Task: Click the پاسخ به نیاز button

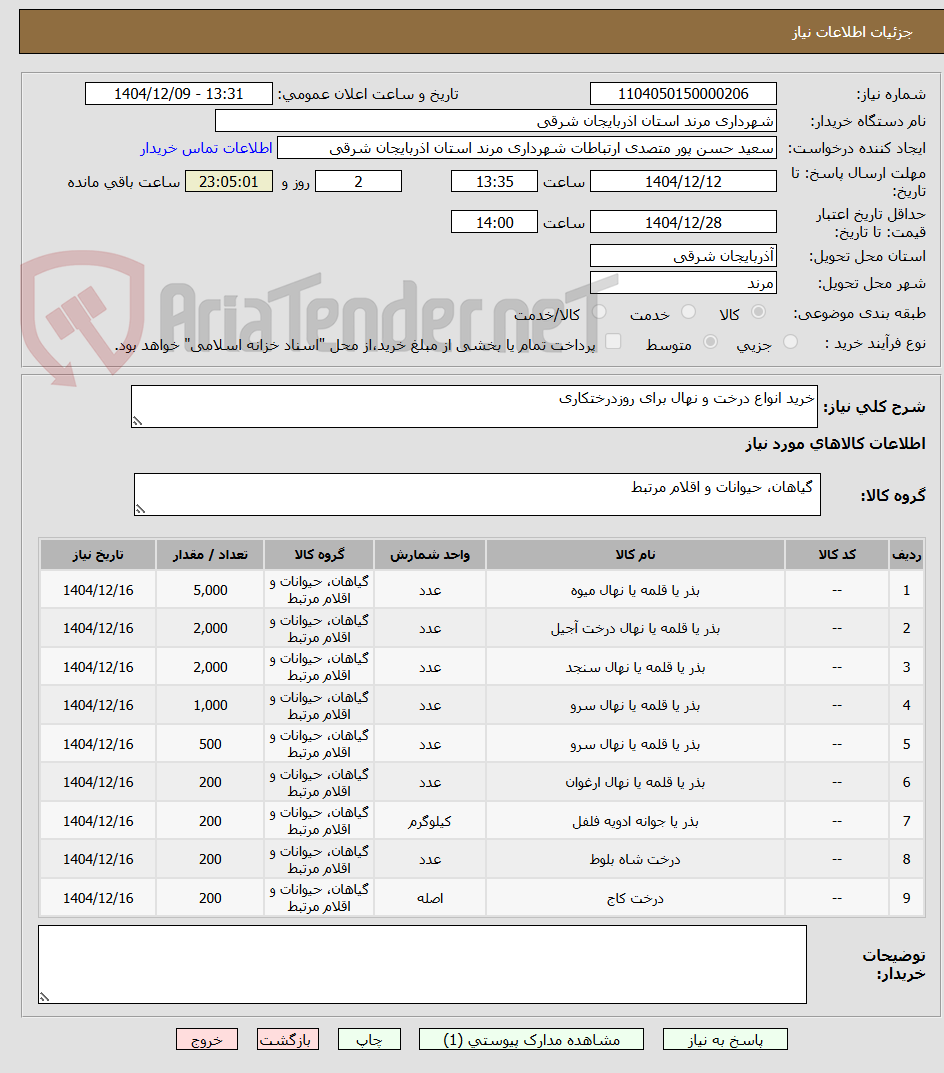Action: pos(725,1039)
